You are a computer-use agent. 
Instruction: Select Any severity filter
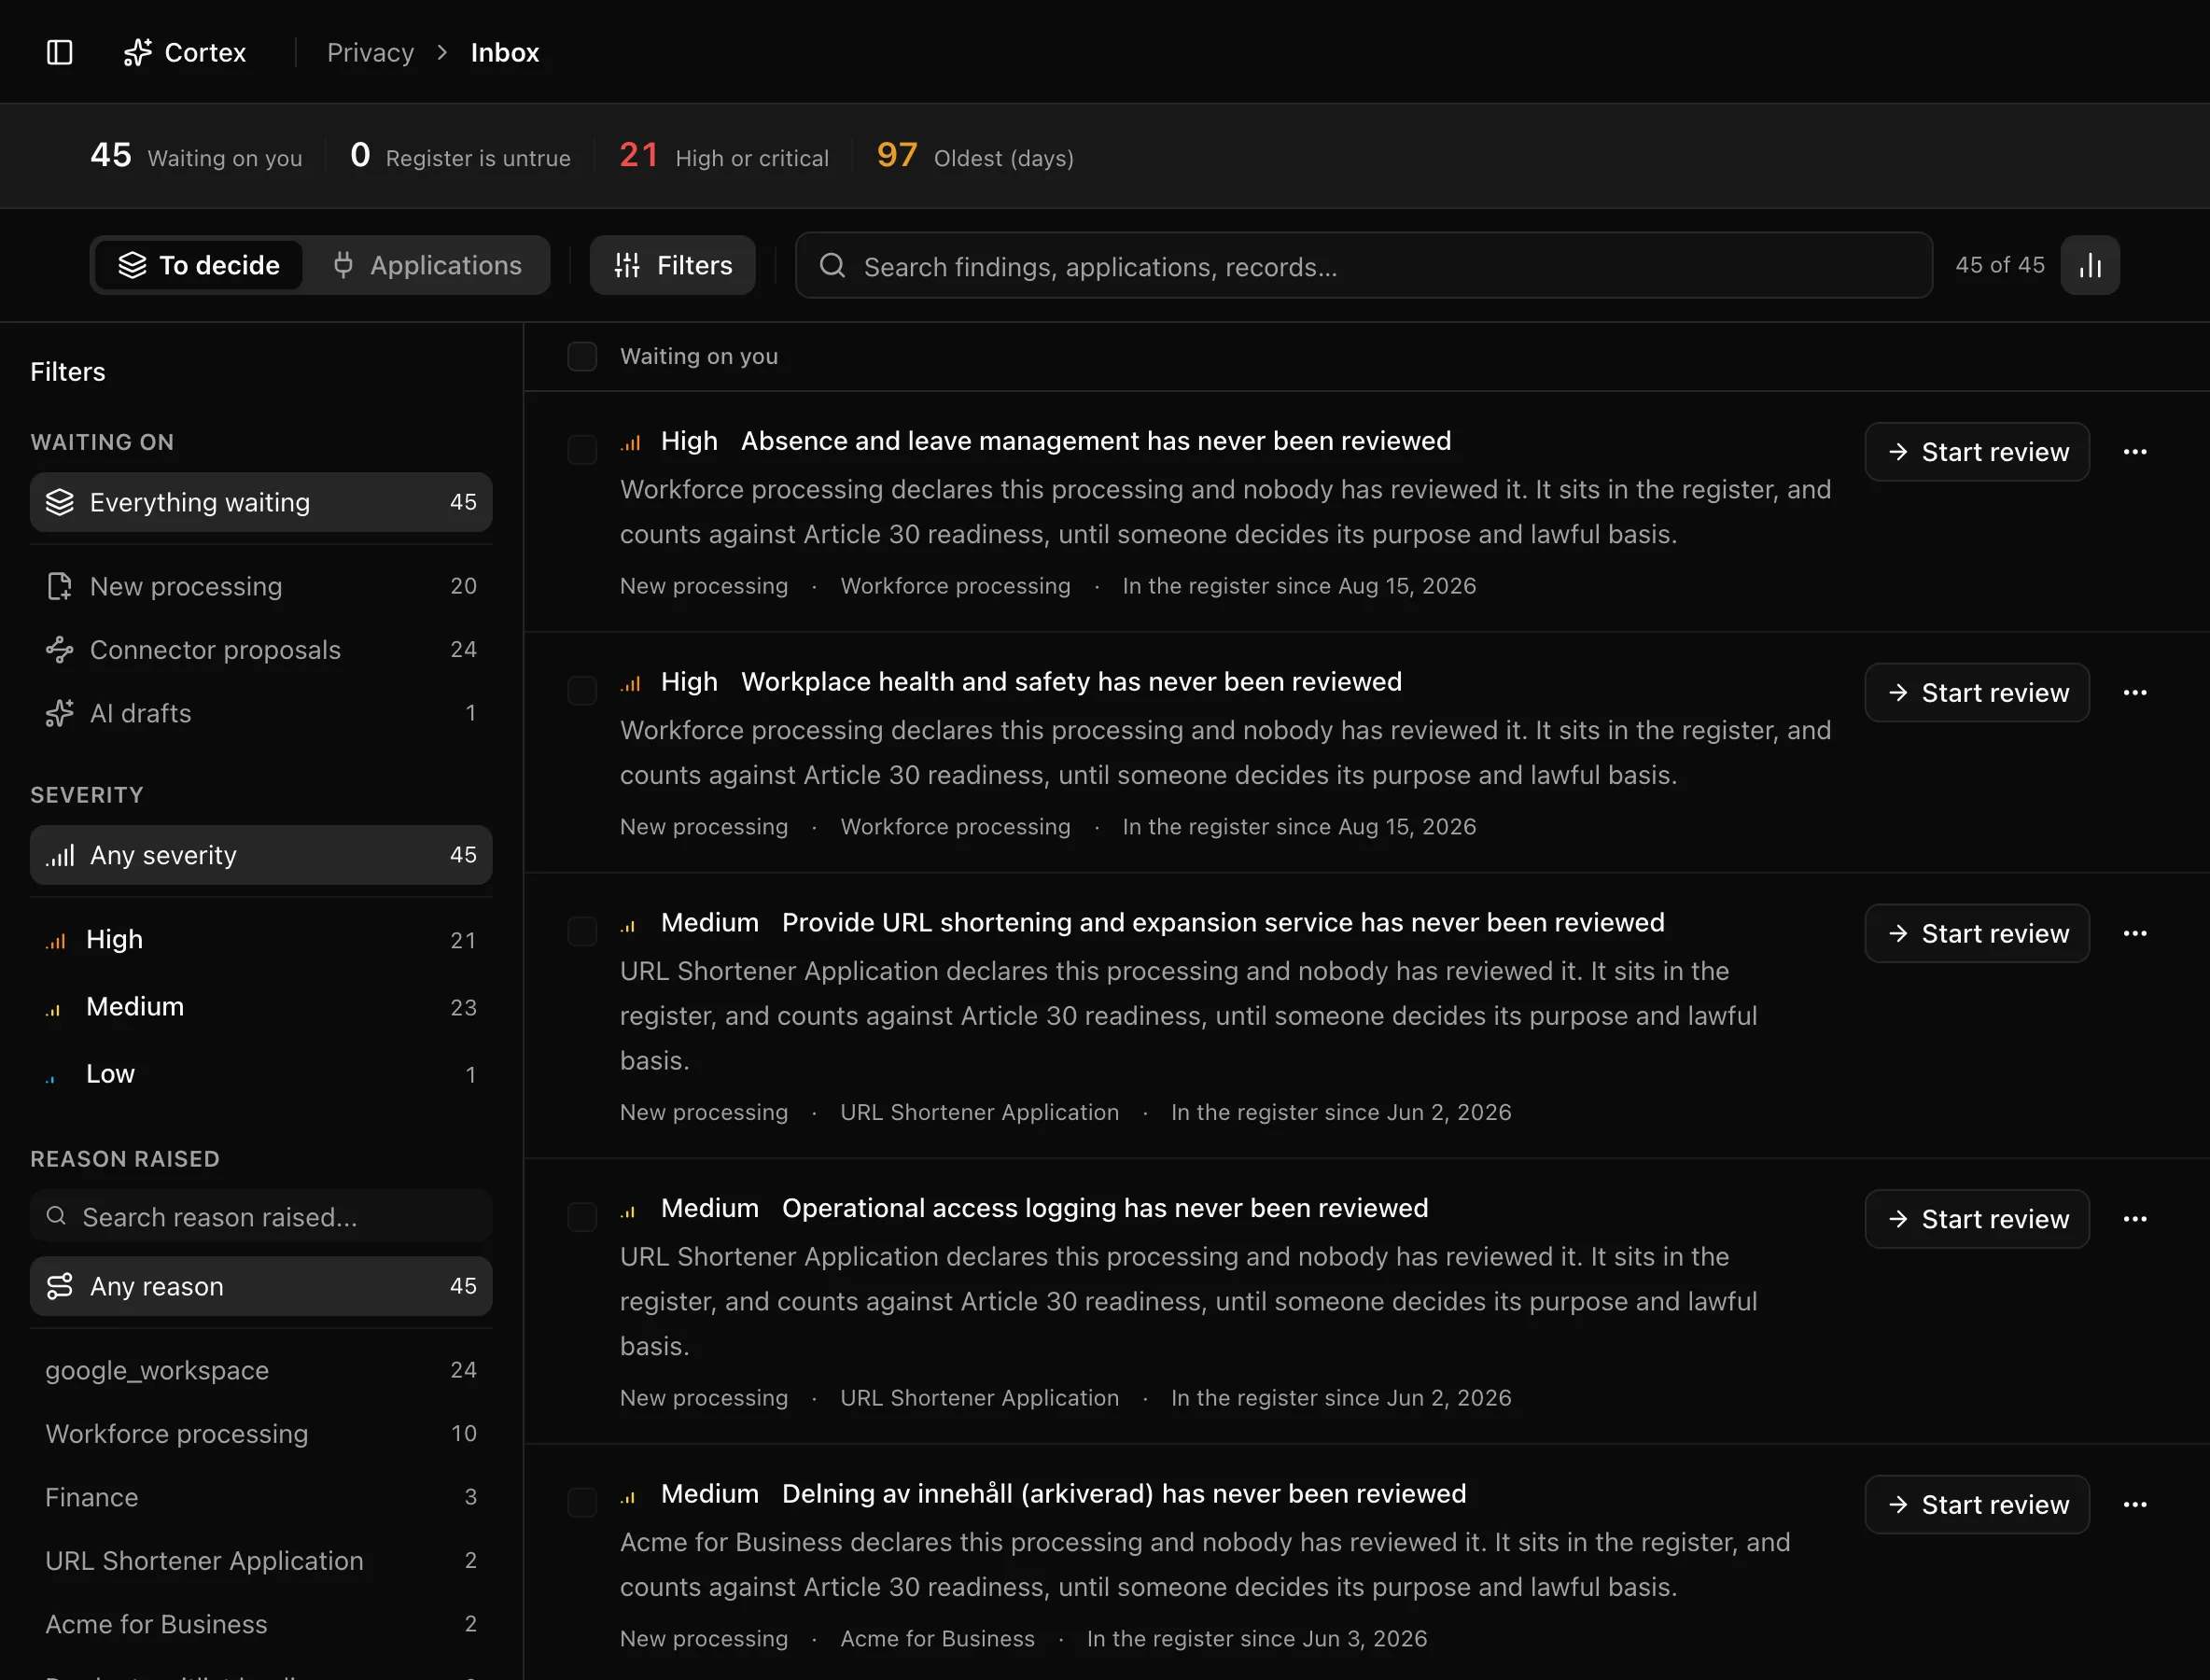(261, 855)
